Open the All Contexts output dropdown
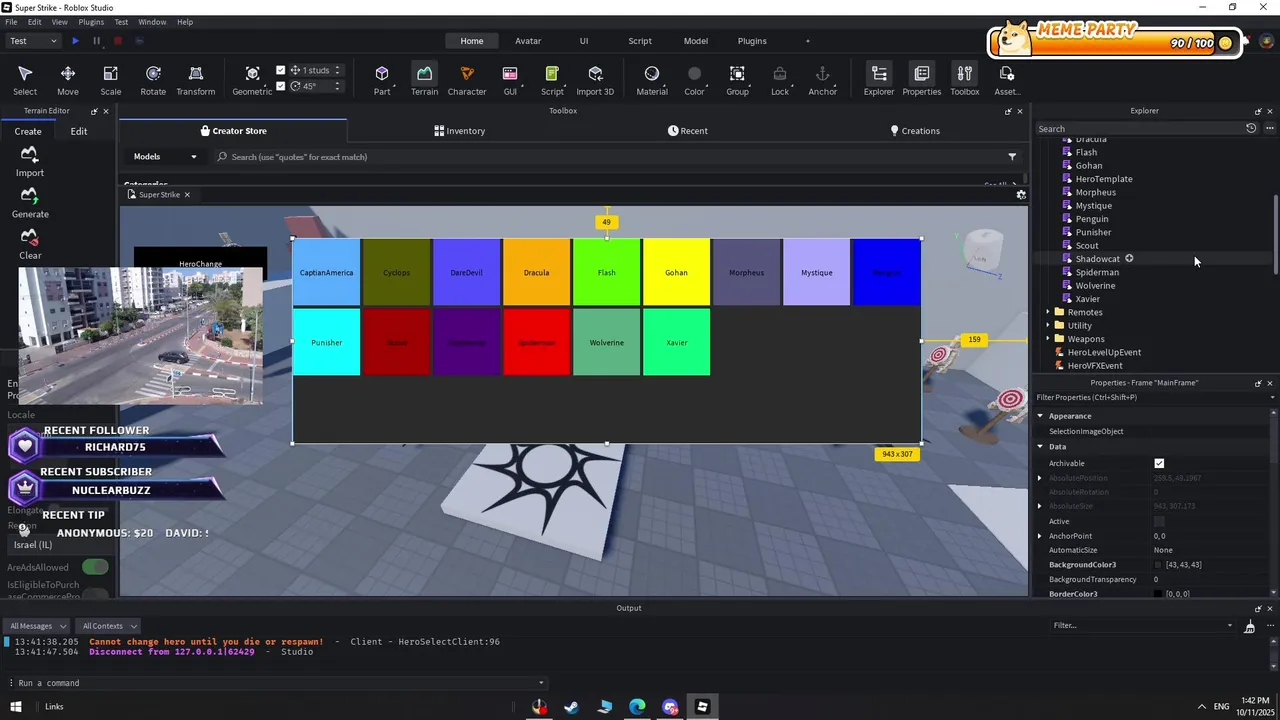Image resolution: width=1280 pixels, height=720 pixels. point(108,626)
